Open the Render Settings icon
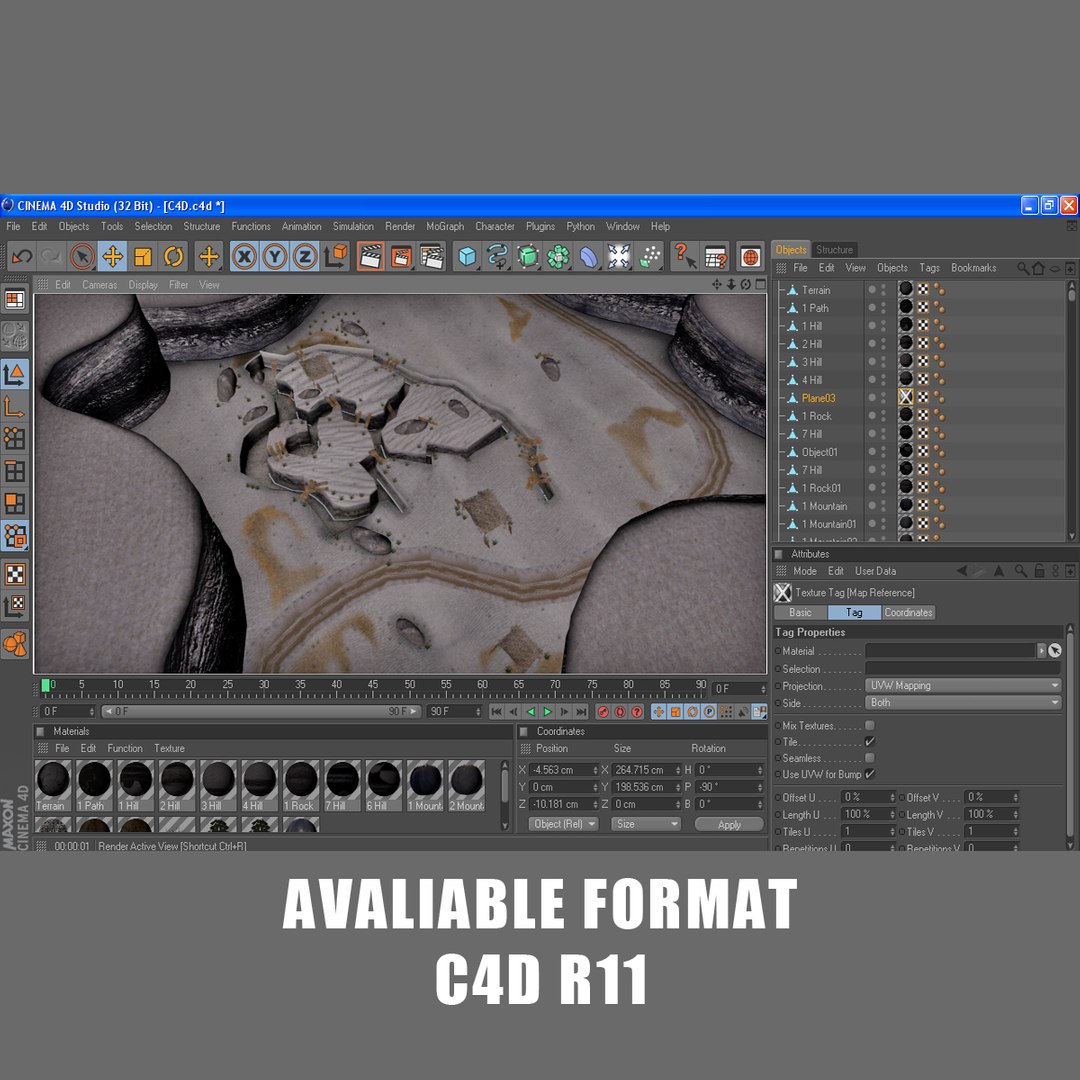 (x=432, y=257)
